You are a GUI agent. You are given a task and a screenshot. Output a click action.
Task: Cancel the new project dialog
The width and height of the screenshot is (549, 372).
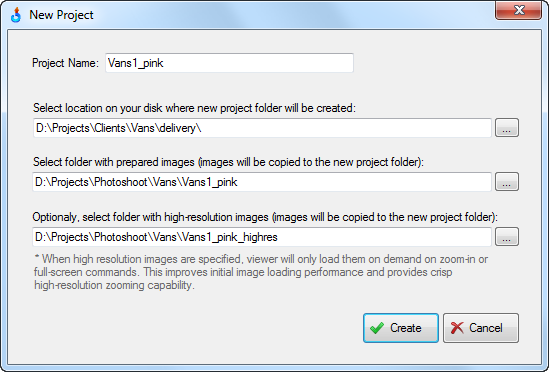pos(481,328)
